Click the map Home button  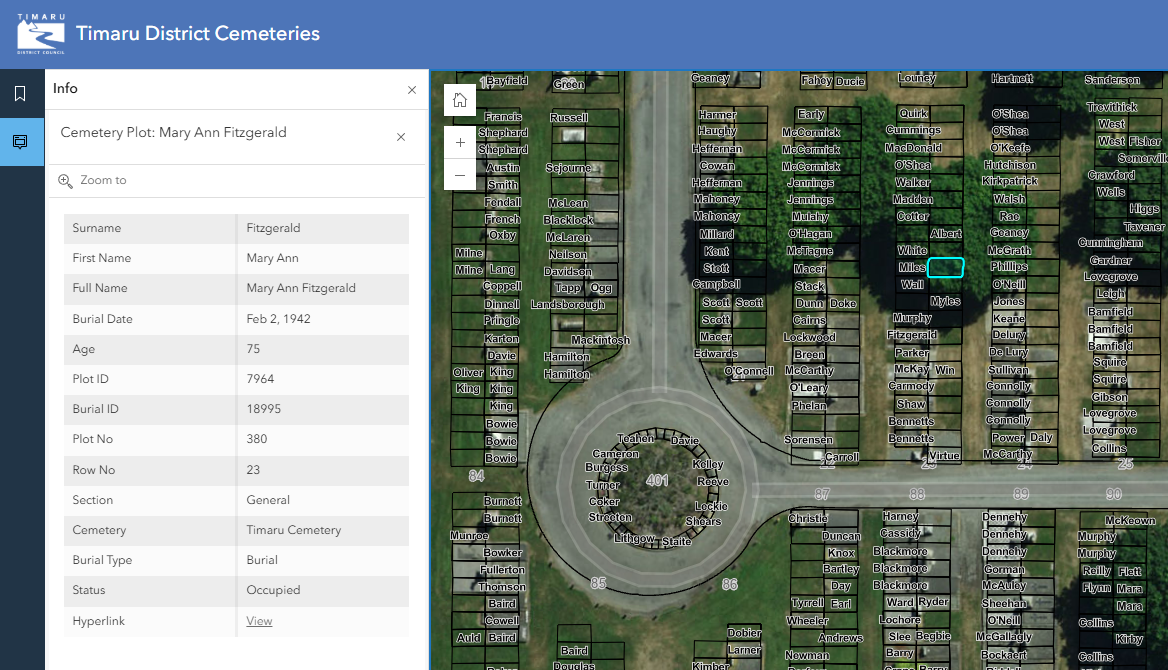(460, 100)
